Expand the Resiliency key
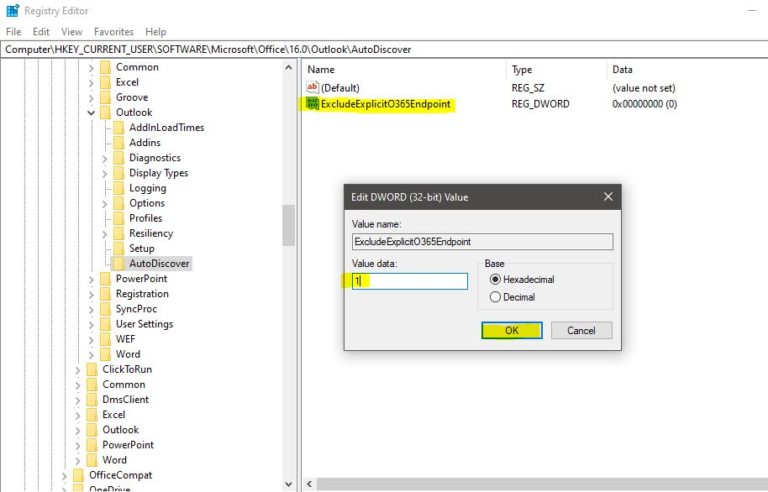Viewport: 768px width, 492px height. pyautogui.click(x=104, y=234)
